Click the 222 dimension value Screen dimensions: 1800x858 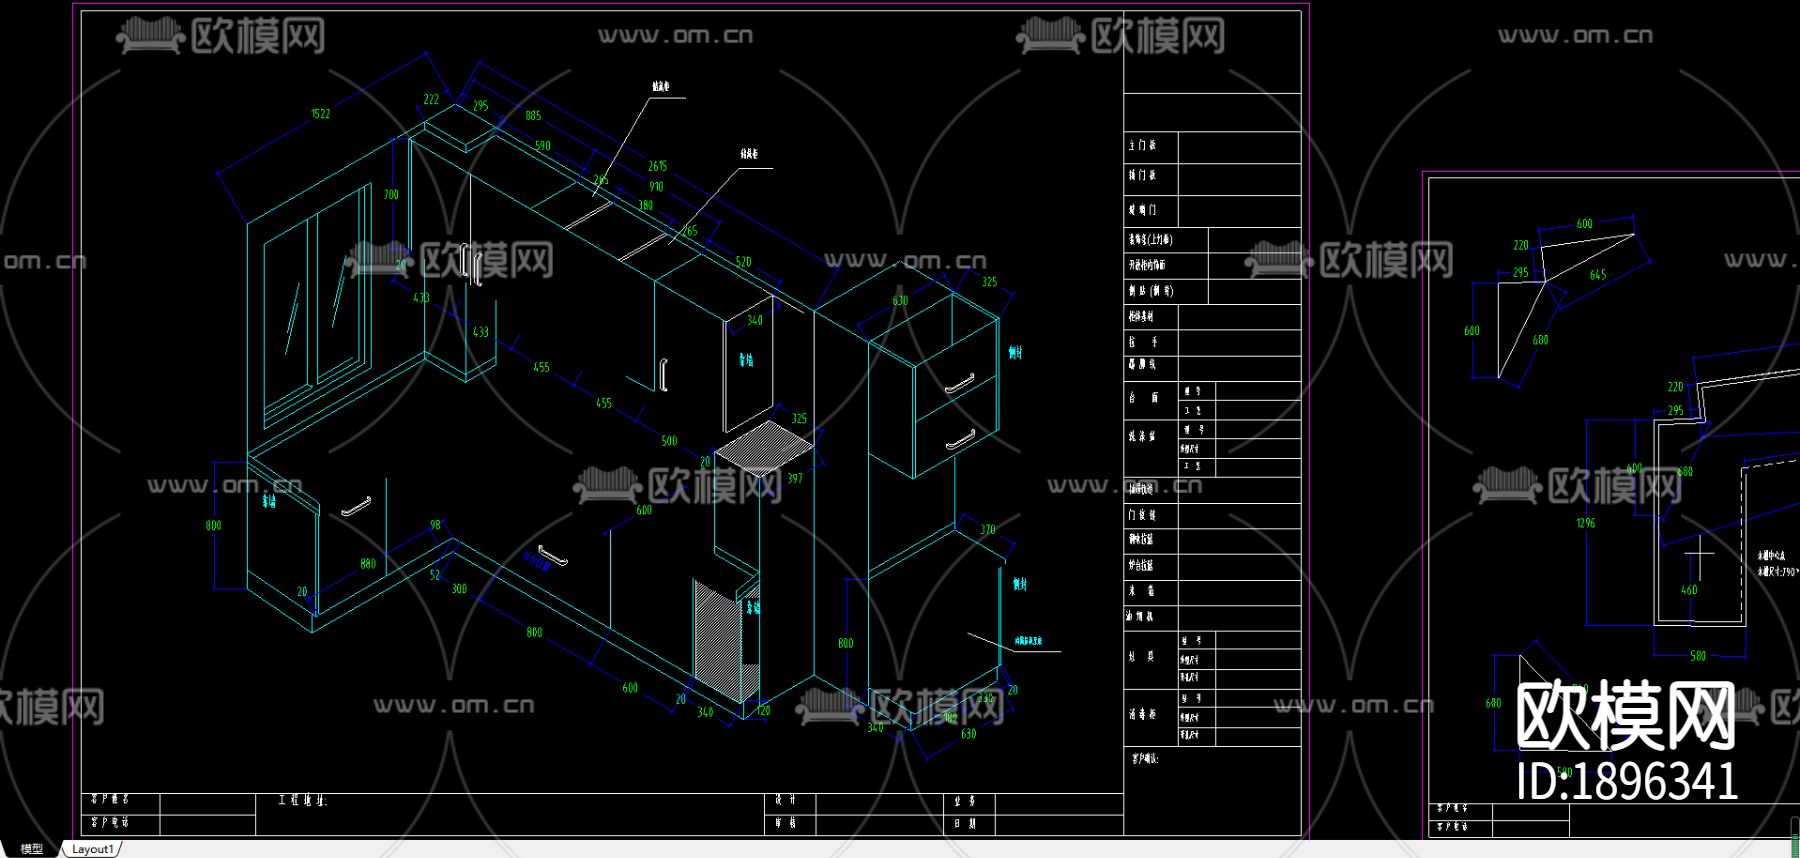431,100
